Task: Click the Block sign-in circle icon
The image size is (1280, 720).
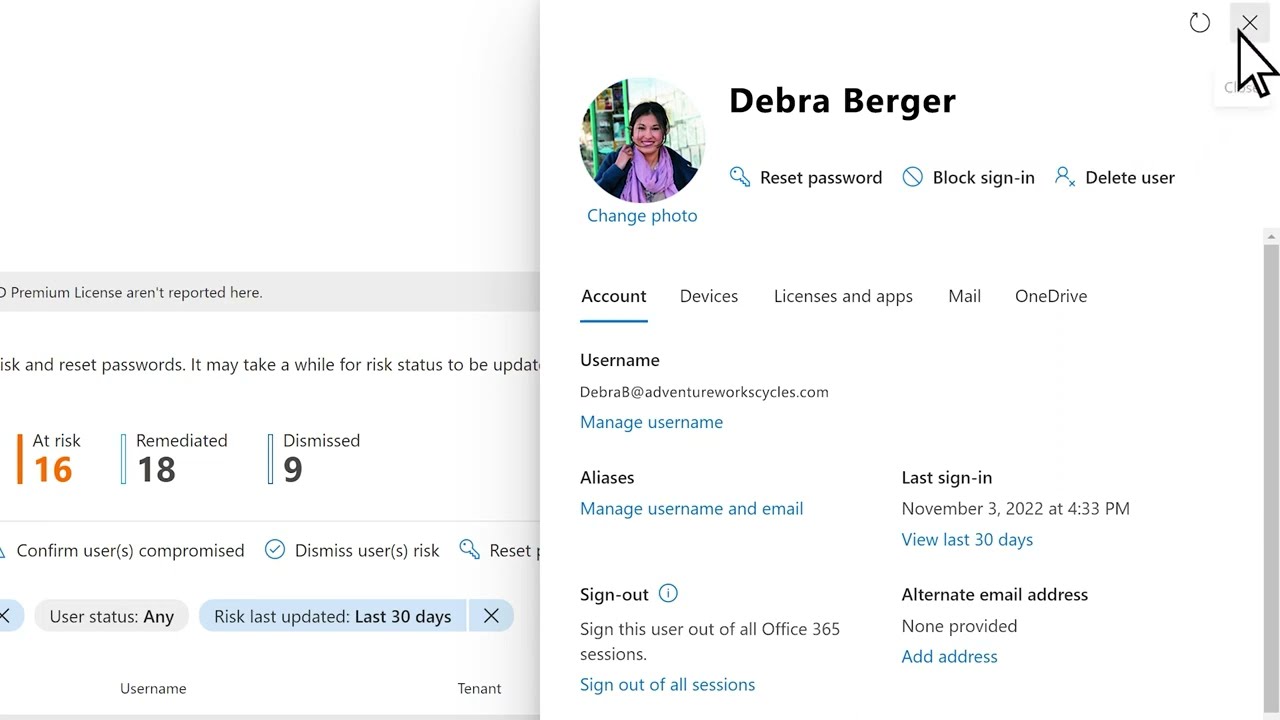Action: coord(912,177)
